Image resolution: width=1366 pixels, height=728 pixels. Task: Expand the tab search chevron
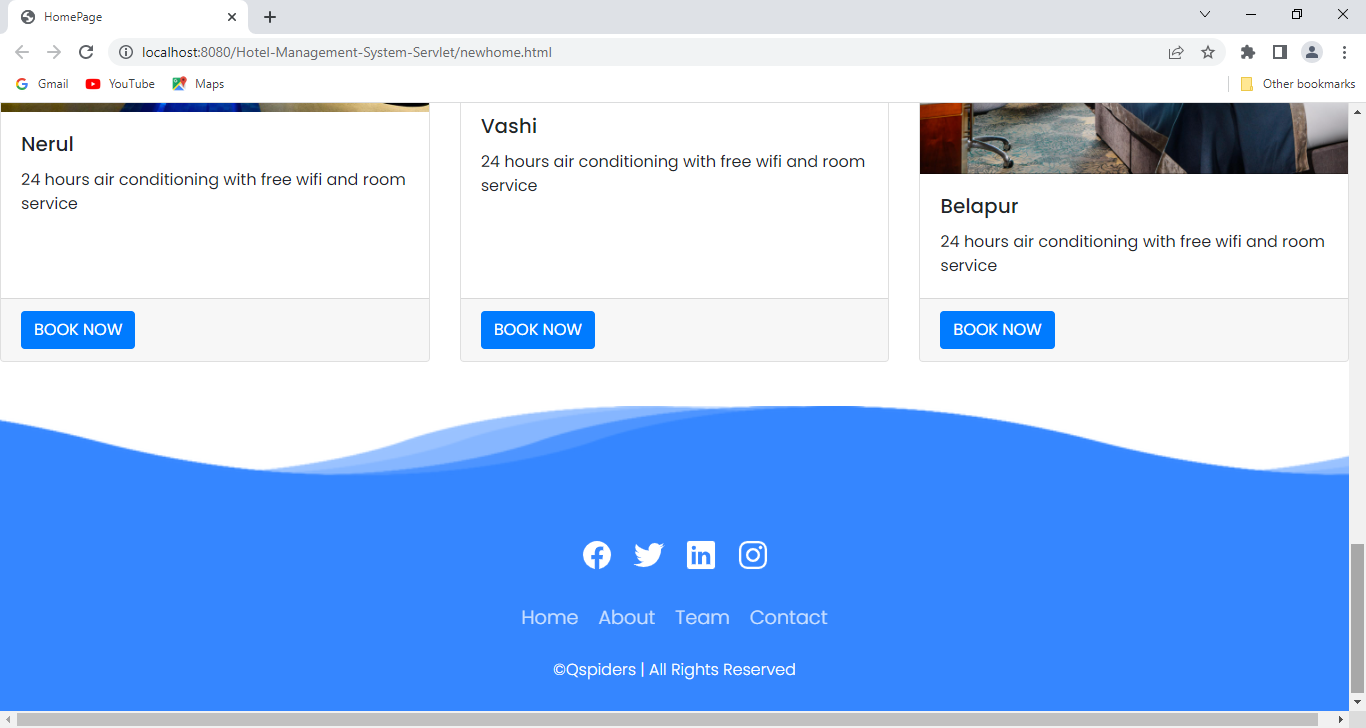[1205, 14]
